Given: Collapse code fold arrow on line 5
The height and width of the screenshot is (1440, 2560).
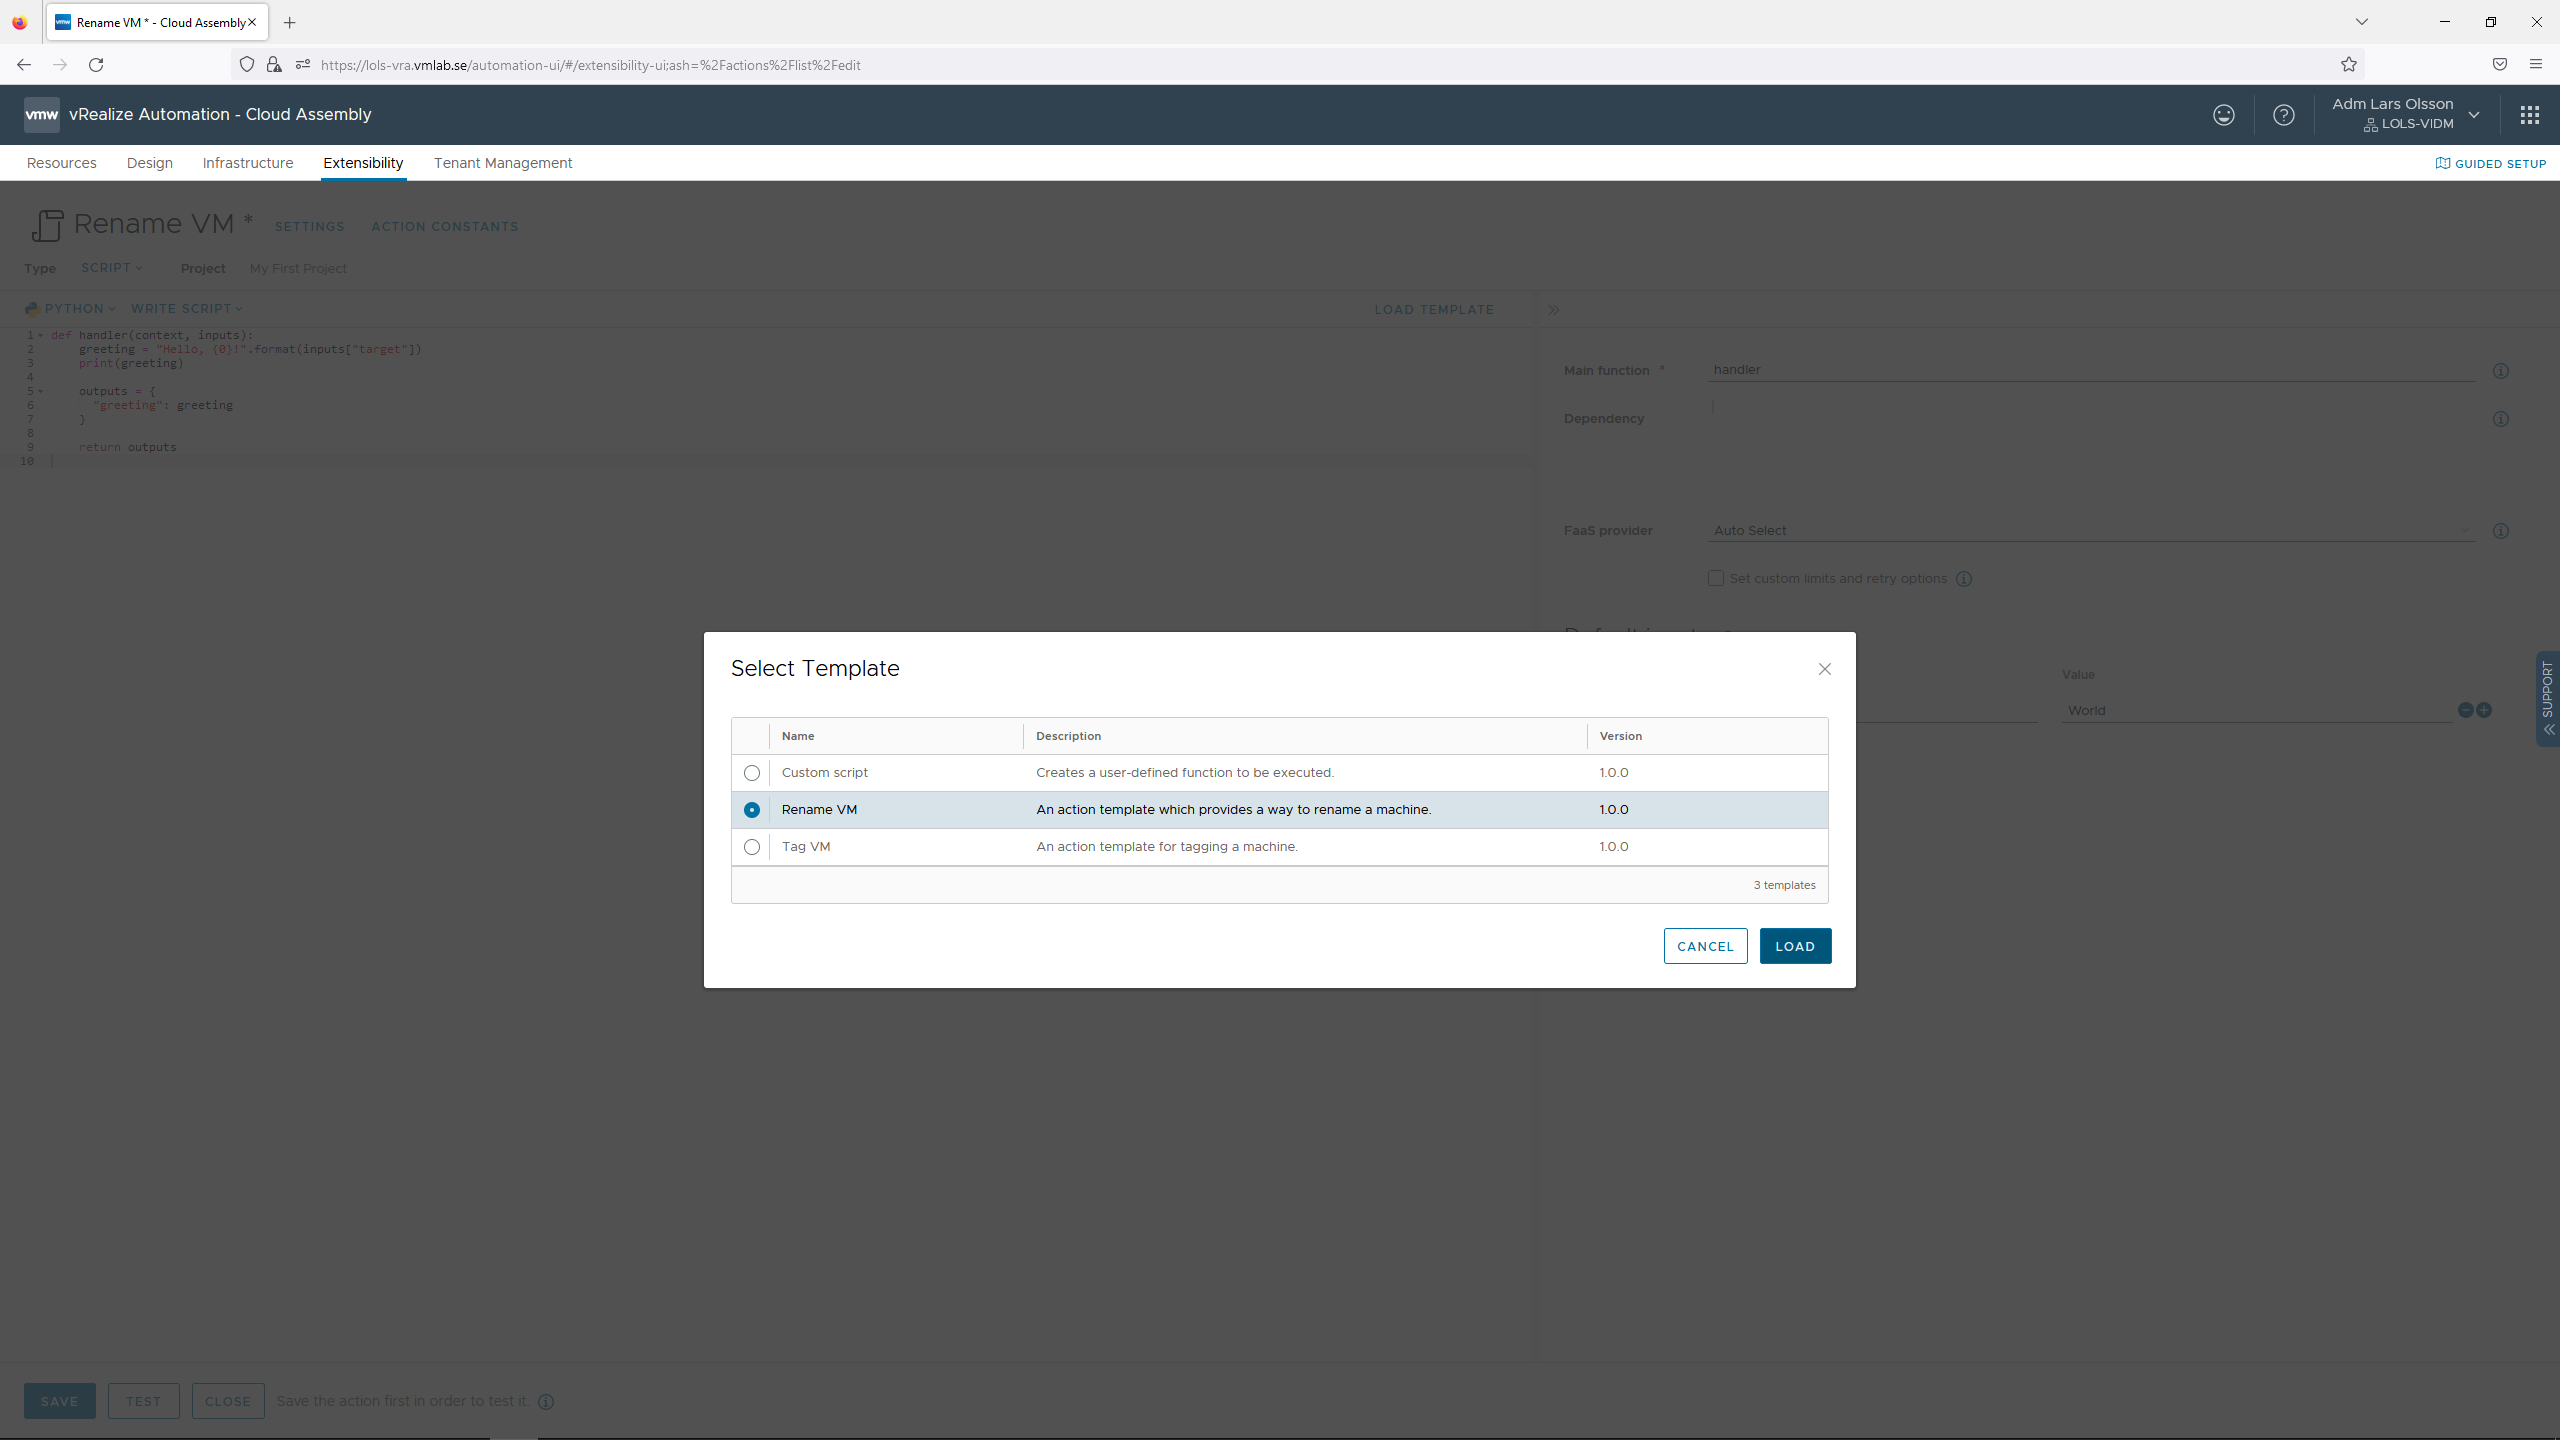Looking at the screenshot, I should [x=41, y=391].
